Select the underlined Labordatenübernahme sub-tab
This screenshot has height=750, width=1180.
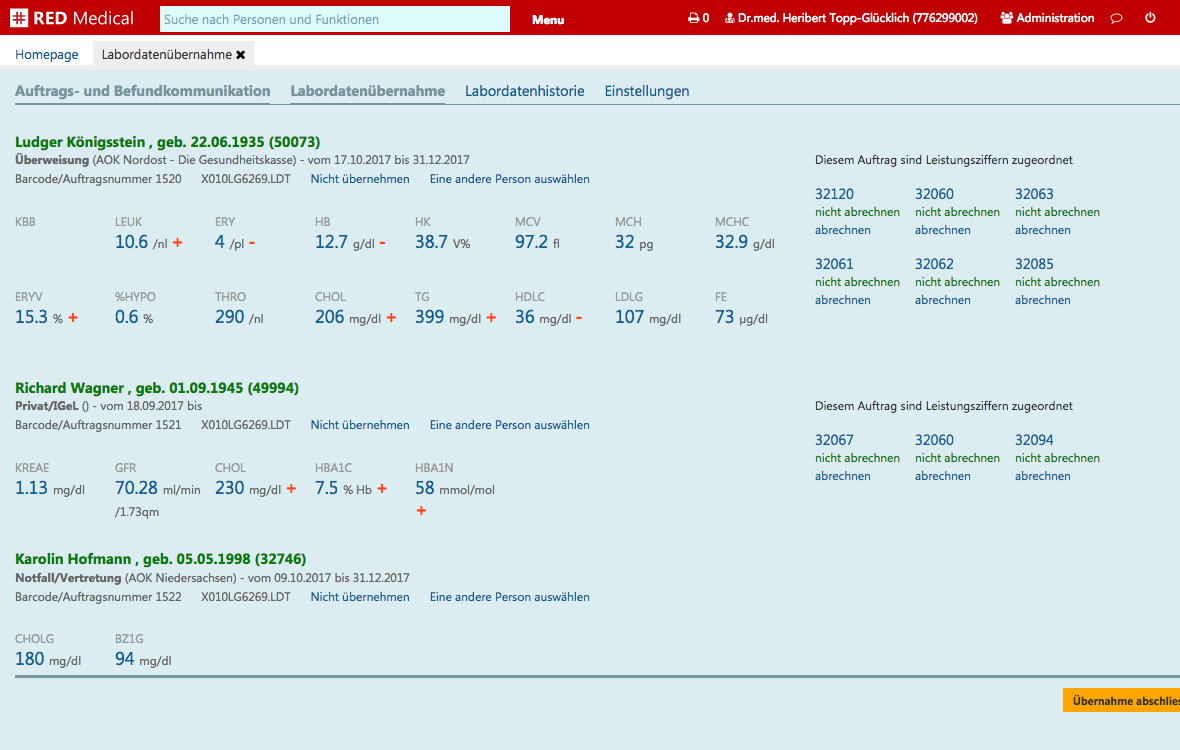pyautogui.click(x=367, y=91)
